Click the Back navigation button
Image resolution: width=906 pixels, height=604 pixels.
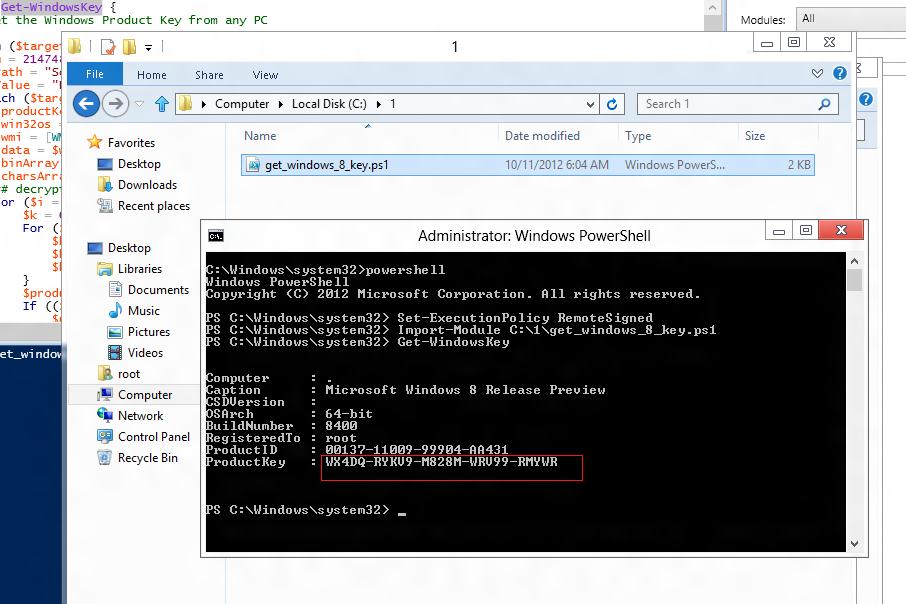coord(86,104)
